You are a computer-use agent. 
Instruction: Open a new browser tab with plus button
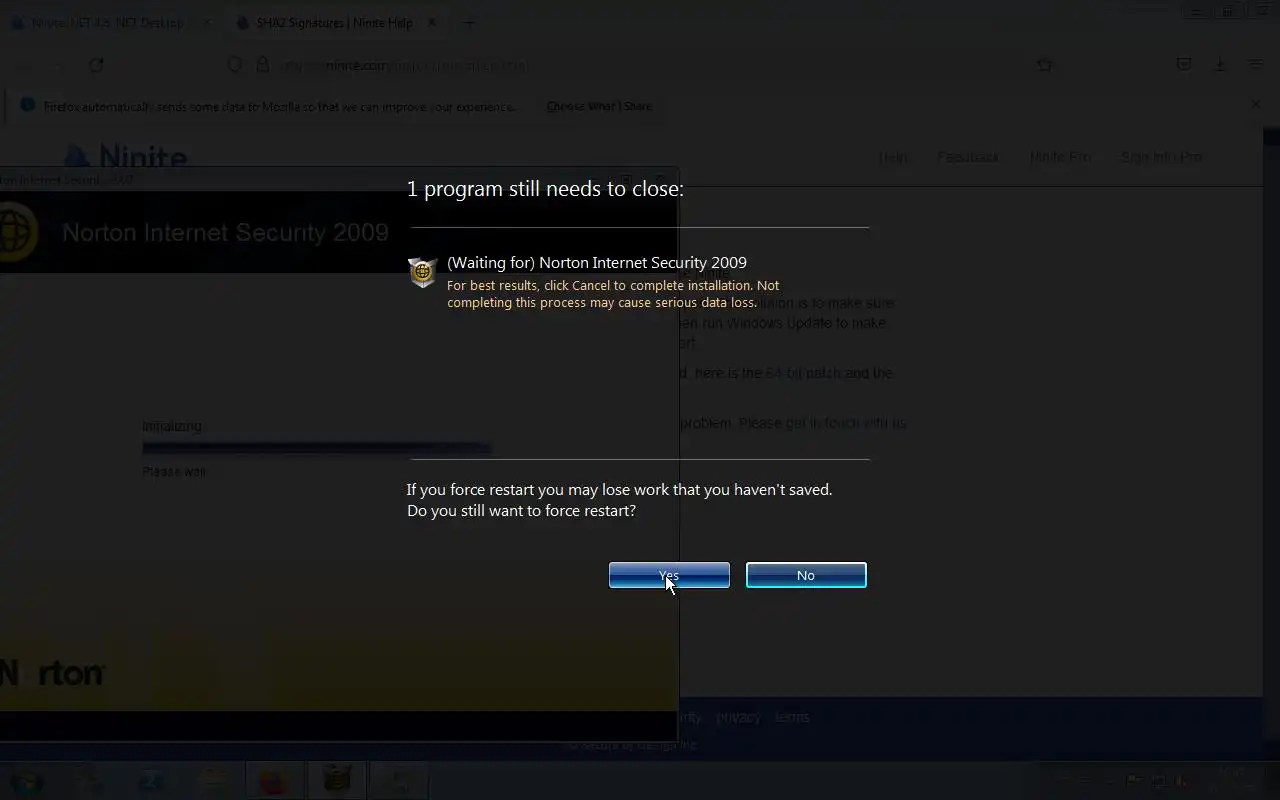(x=469, y=23)
